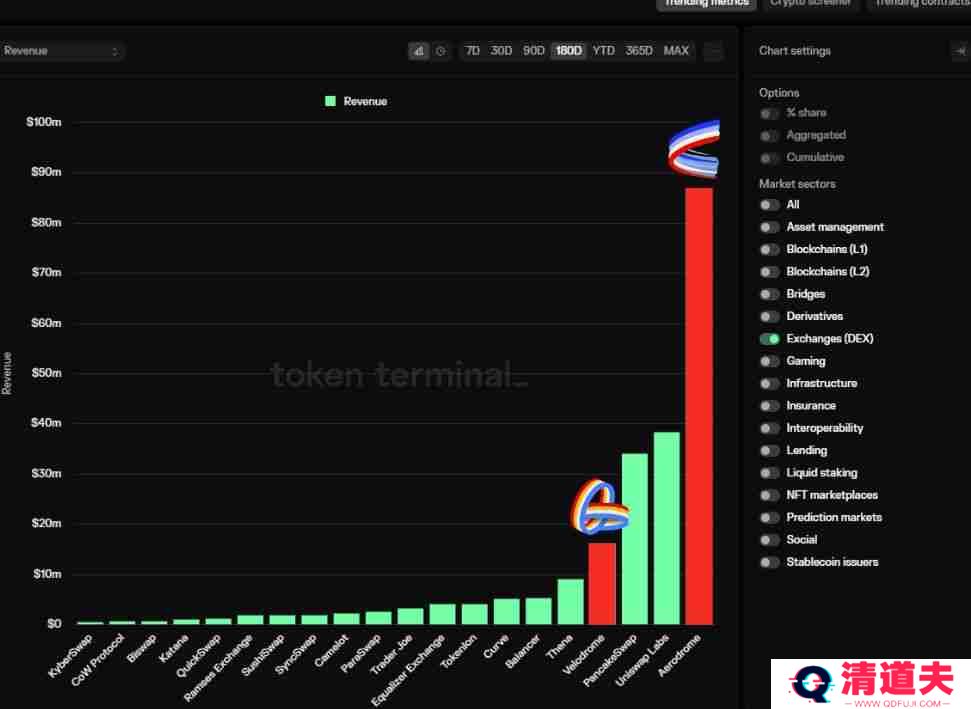971x709 pixels.
Task: Click the Uniswap Labs revenue bar
Action: (x=667, y=528)
